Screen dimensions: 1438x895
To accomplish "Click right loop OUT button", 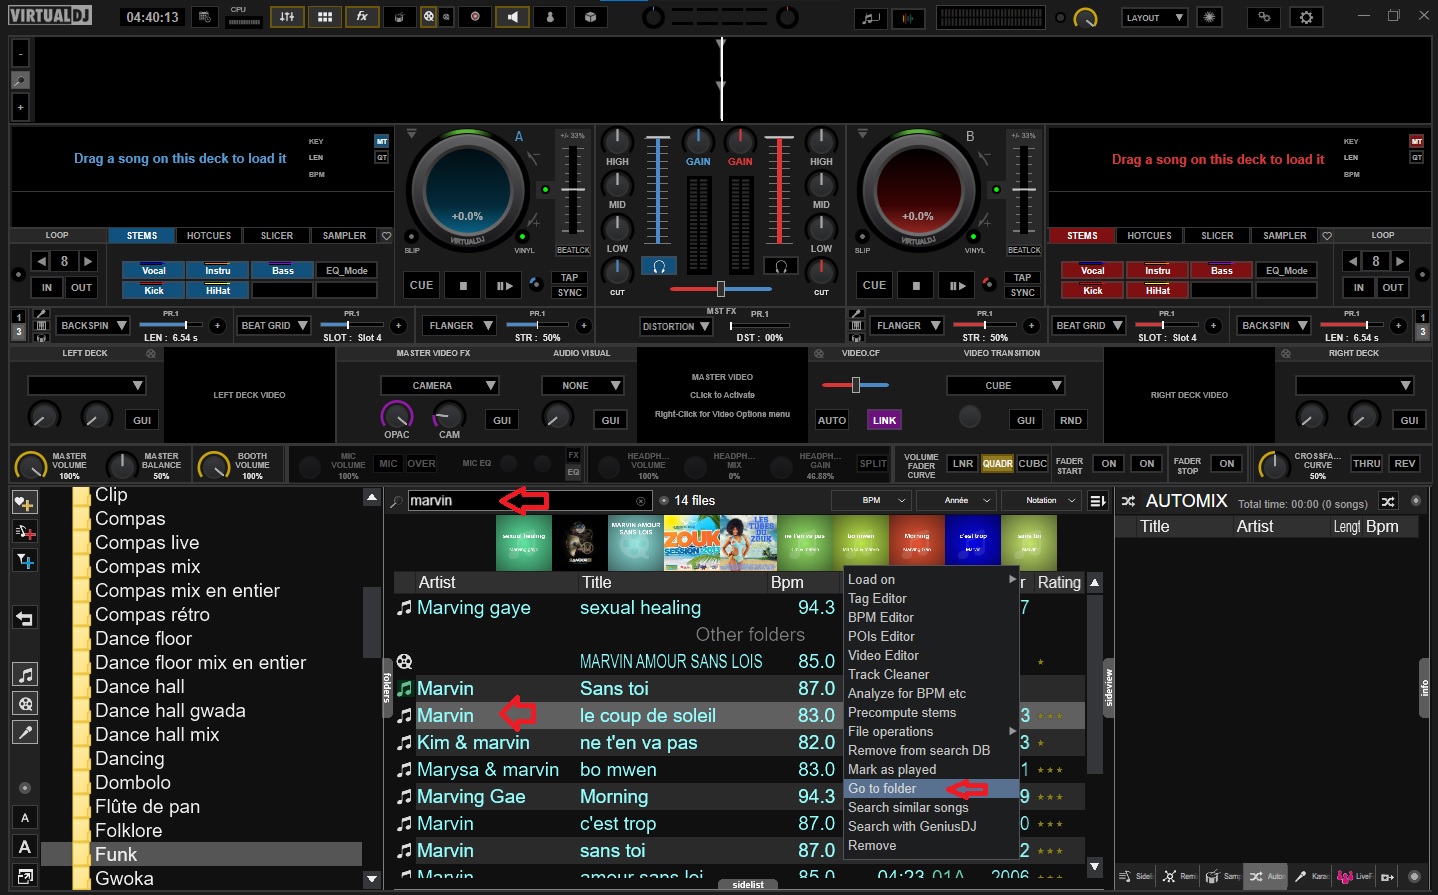I will click(1393, 287).
